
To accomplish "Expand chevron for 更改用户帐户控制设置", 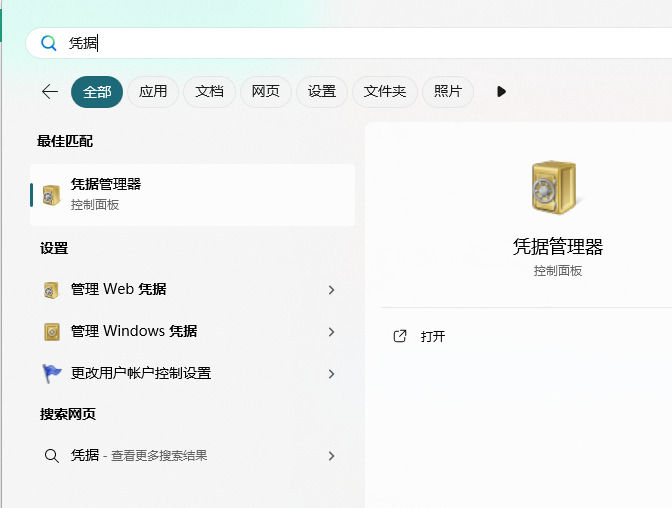I will 331,374.
